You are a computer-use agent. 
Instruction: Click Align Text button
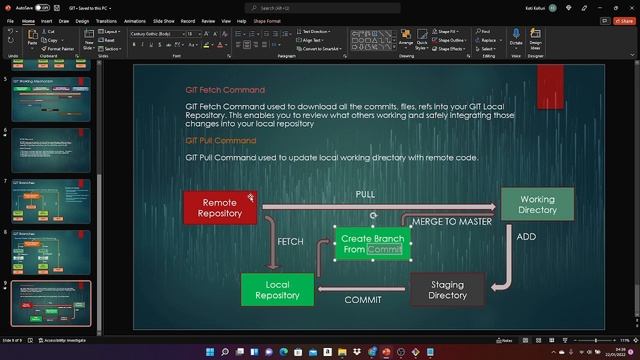pyautogui.click(x=310, y=40)
